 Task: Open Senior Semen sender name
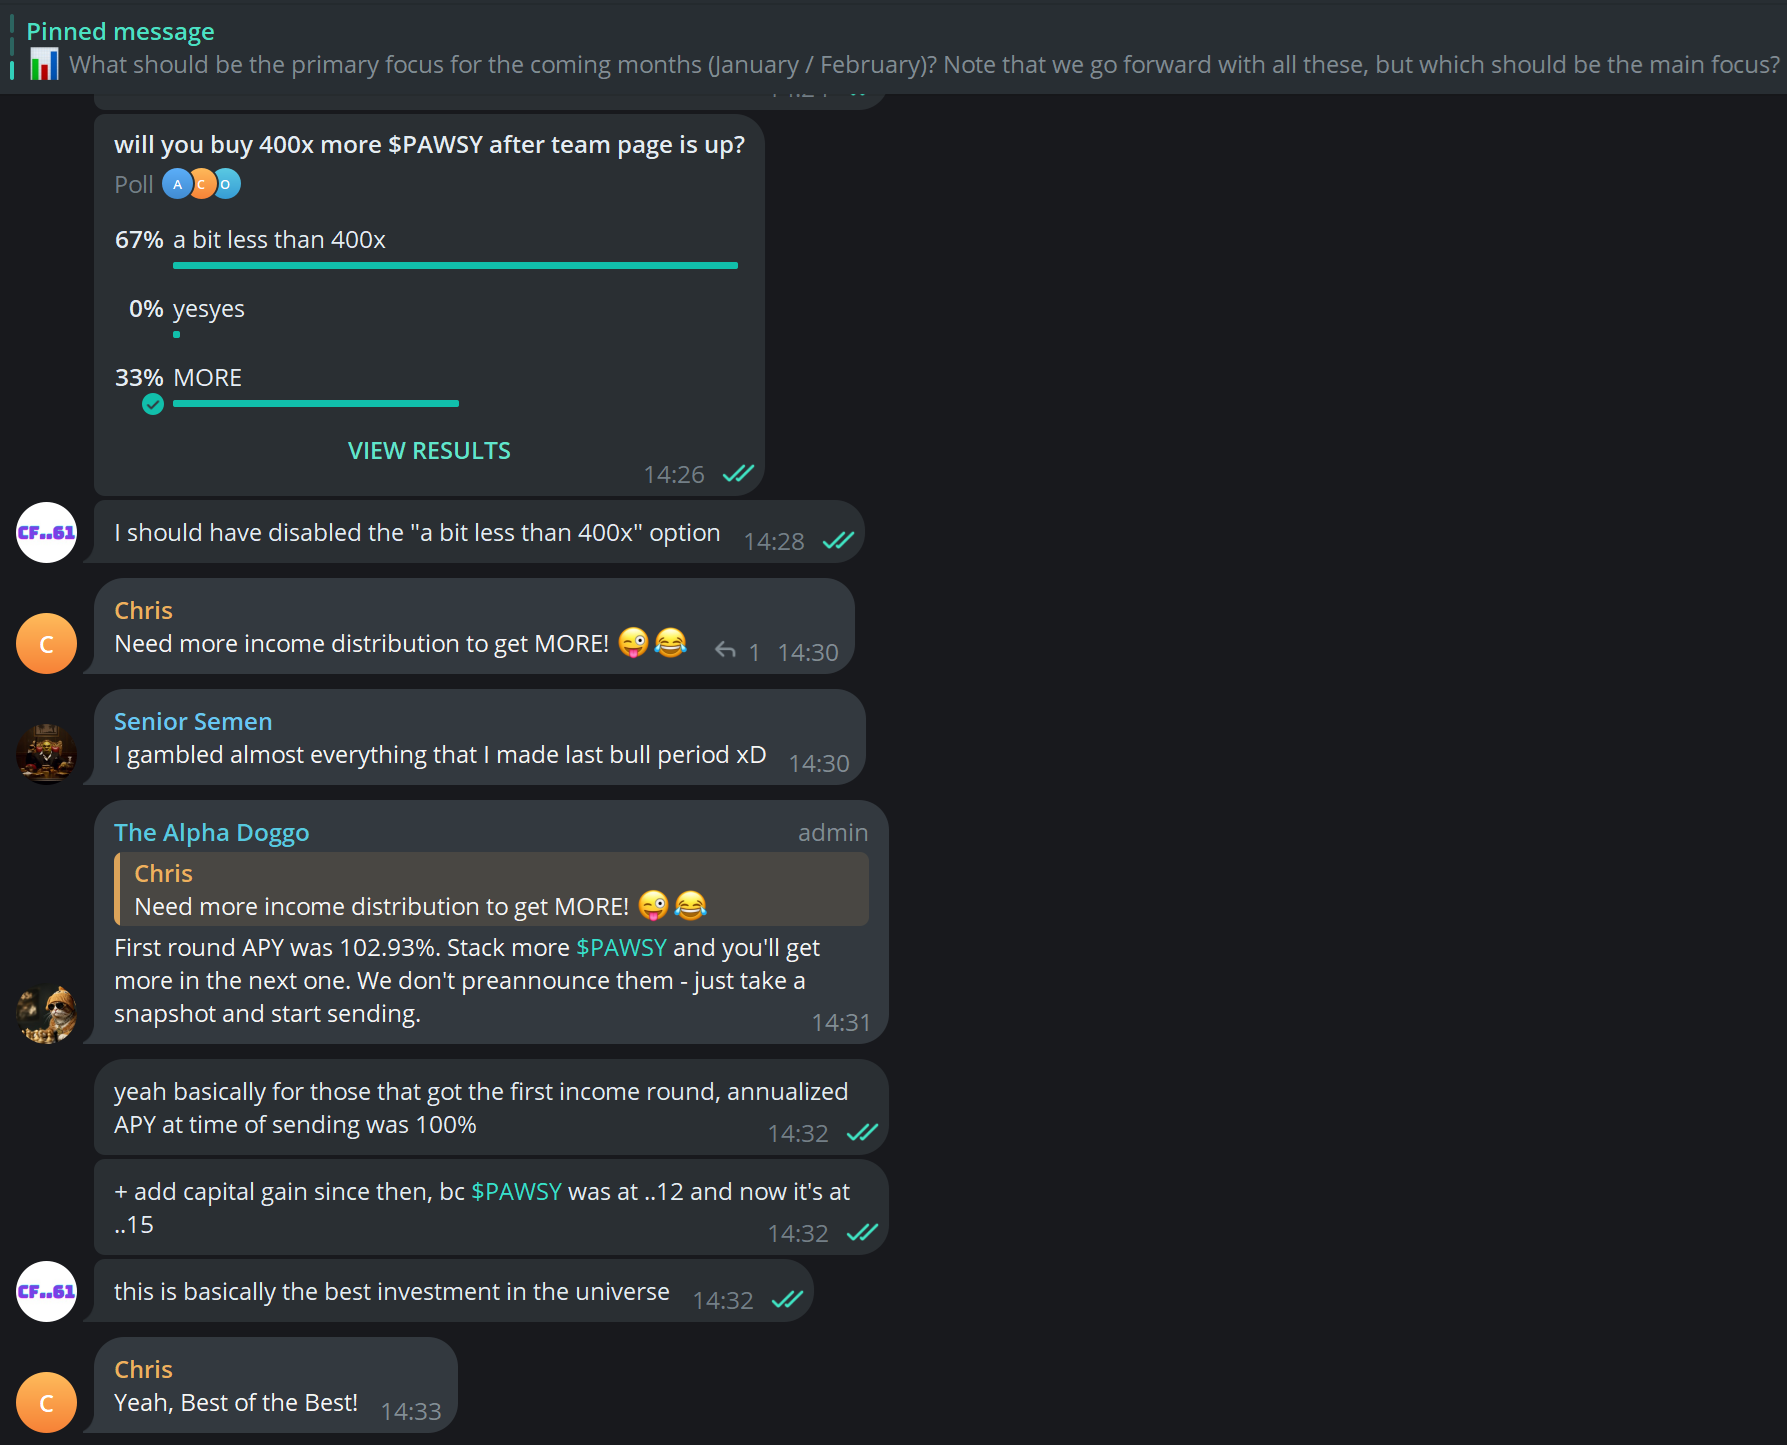[193, 721]
